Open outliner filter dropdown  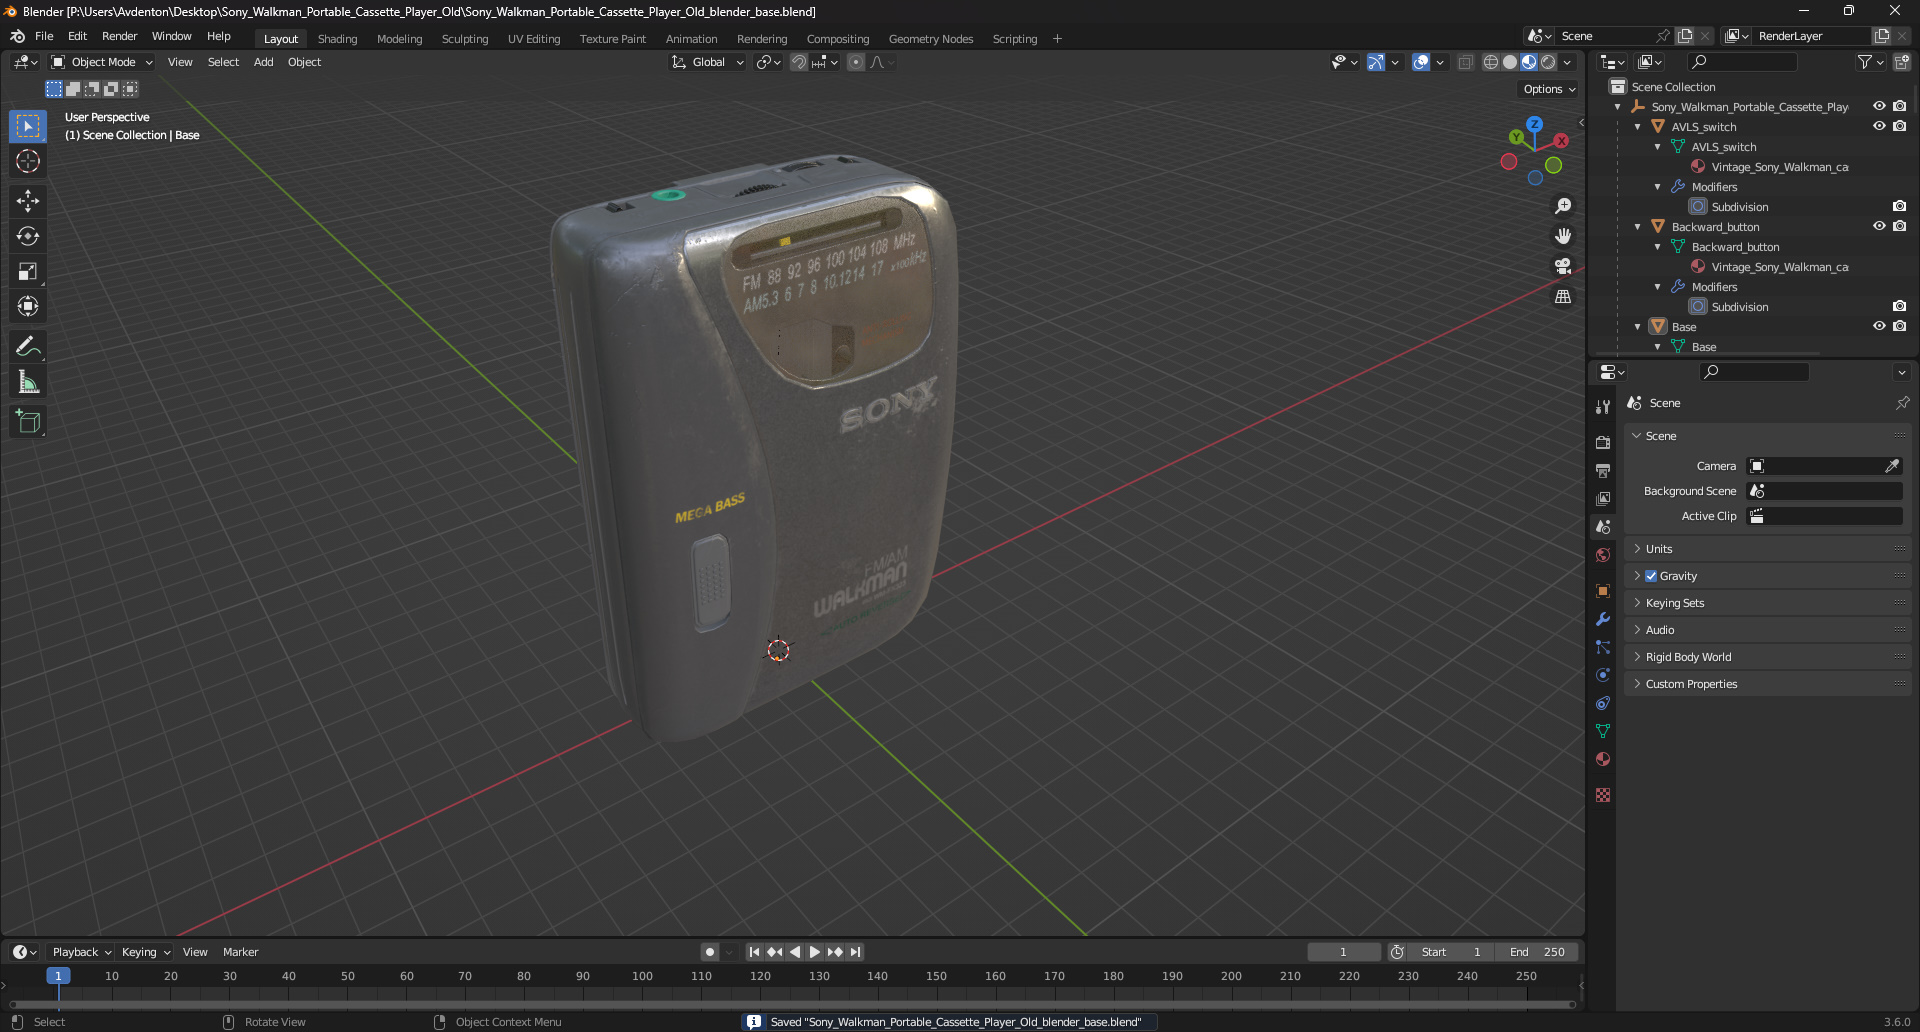coord(1870,62)
